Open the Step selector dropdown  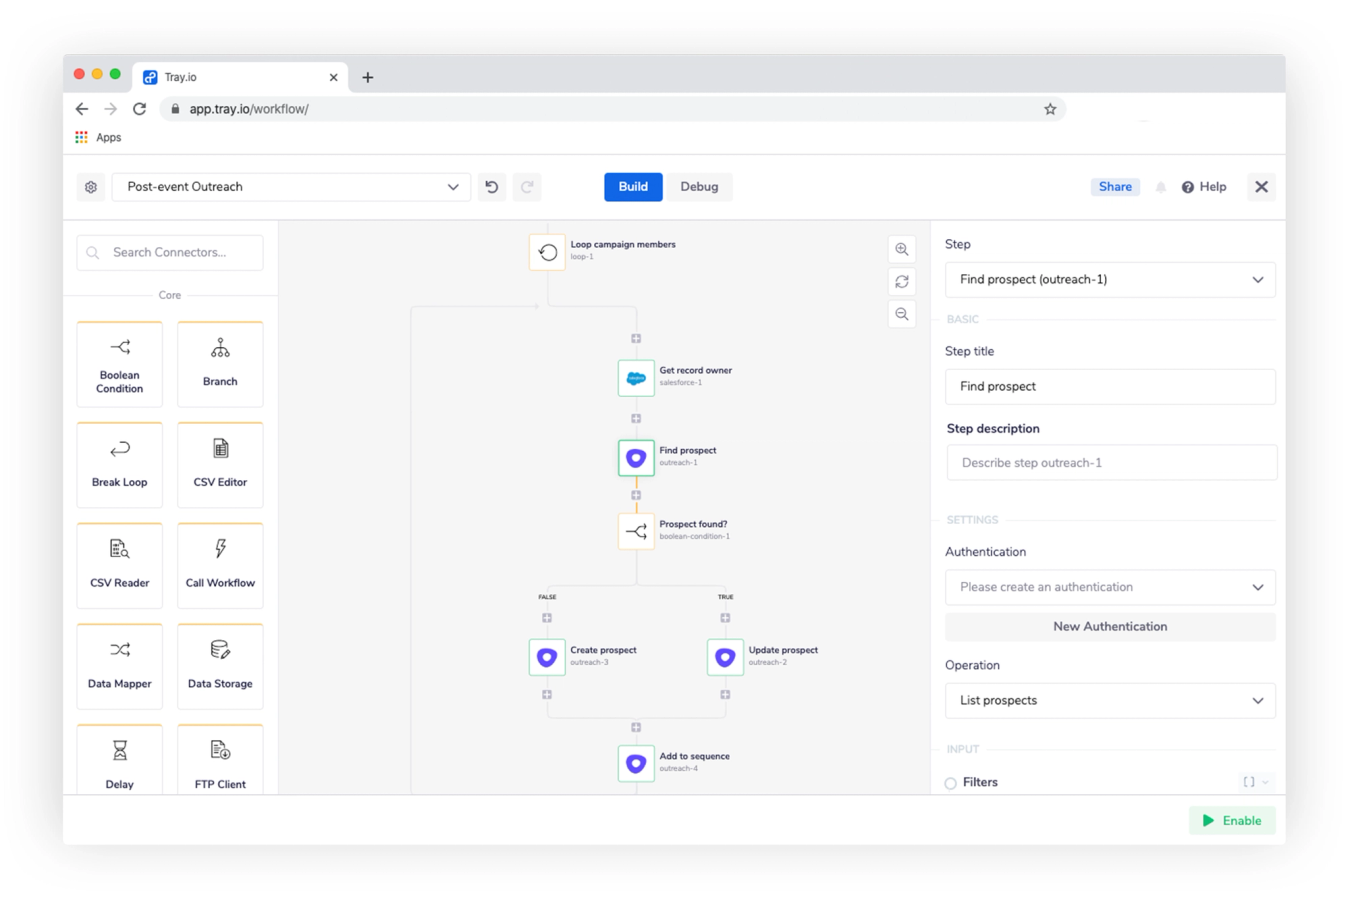click(x=1110, y=280)
